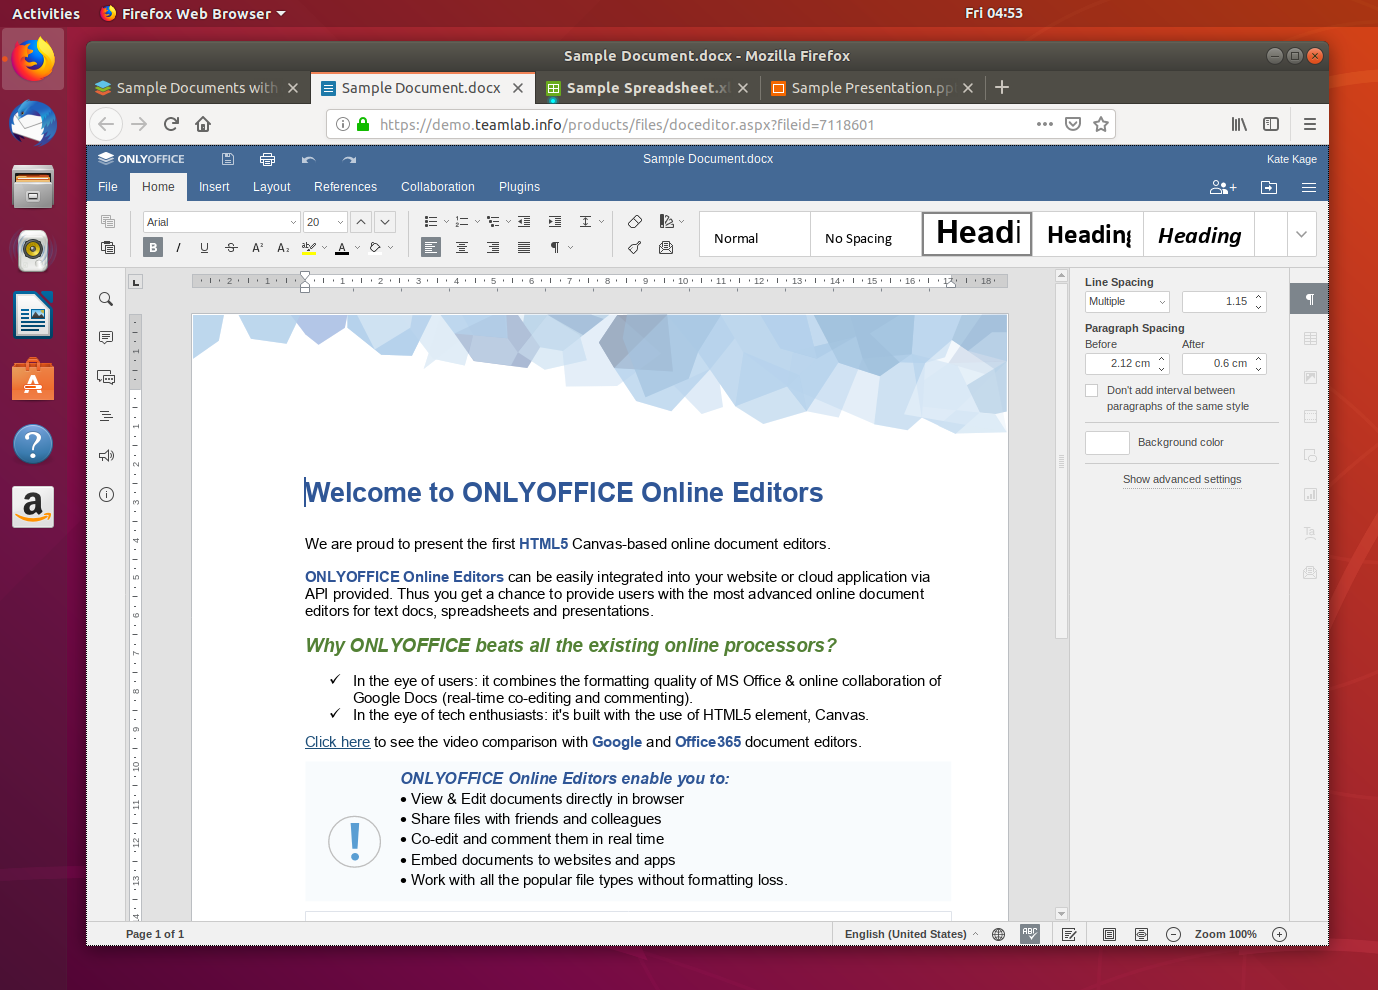Viewport: 1378px width, 990px height.
Task: Switch to the Layout tab
Action: pyautogui.click(x=272, y=187)
